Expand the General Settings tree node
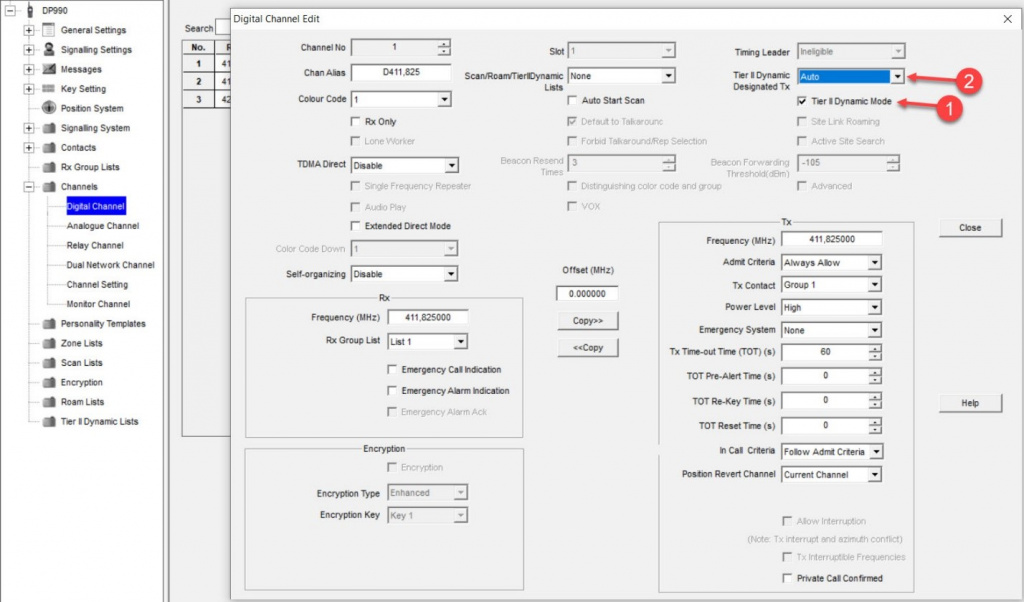Image resolution: width=1024 pixels, height=602 pixels. (29, 30)
